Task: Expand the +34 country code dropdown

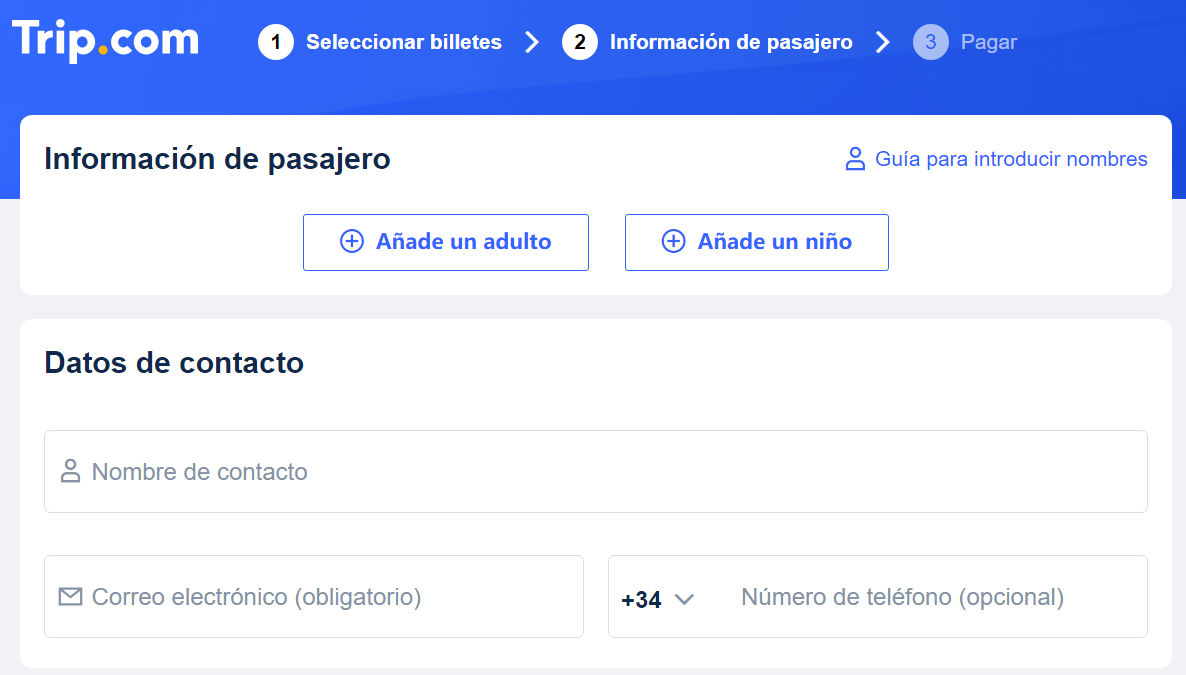Action: click(642, 600)
